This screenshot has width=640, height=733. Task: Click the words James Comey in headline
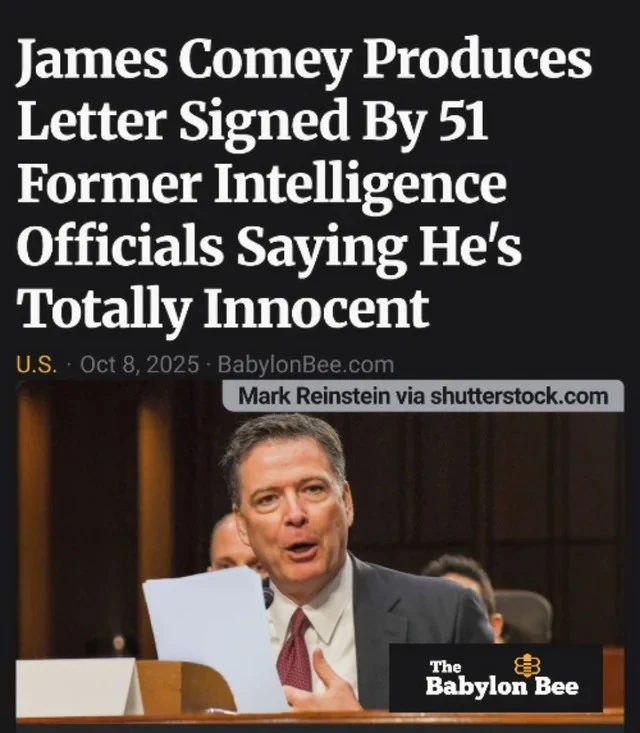coord(185,60)
